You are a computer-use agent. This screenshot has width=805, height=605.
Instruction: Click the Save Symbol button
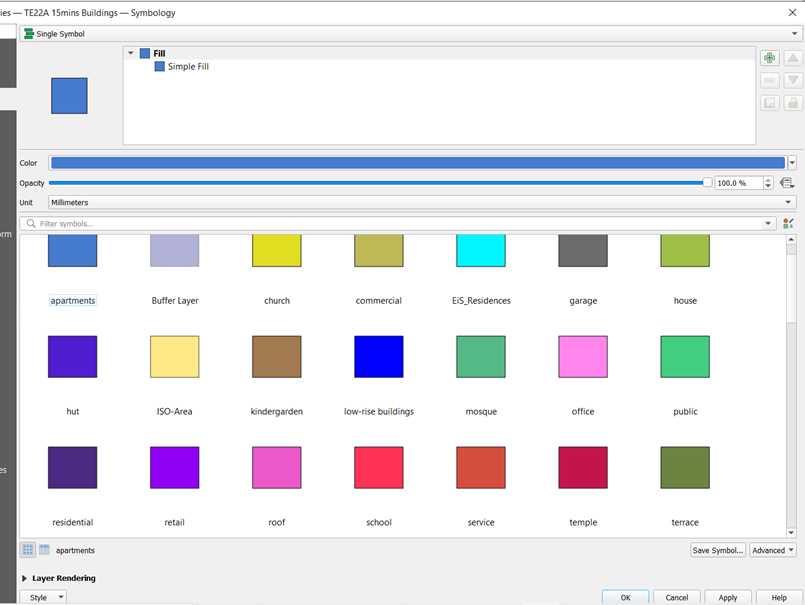(718, 550)
